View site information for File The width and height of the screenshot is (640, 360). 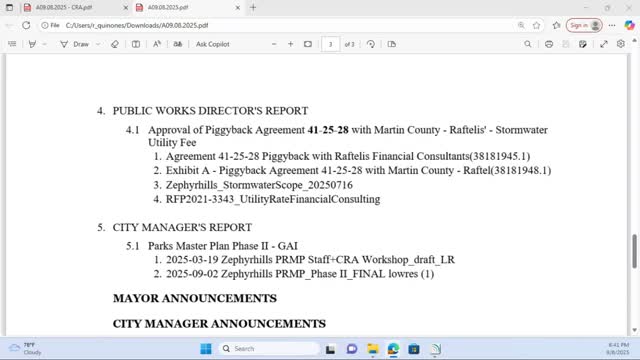point(50,25)
